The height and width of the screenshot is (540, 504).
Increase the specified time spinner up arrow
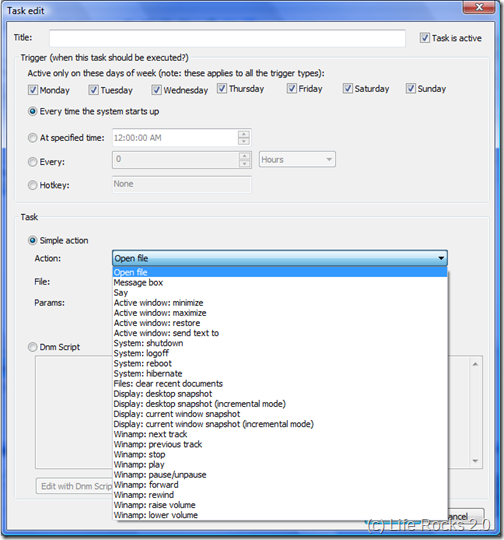click(x=244, y=134)
